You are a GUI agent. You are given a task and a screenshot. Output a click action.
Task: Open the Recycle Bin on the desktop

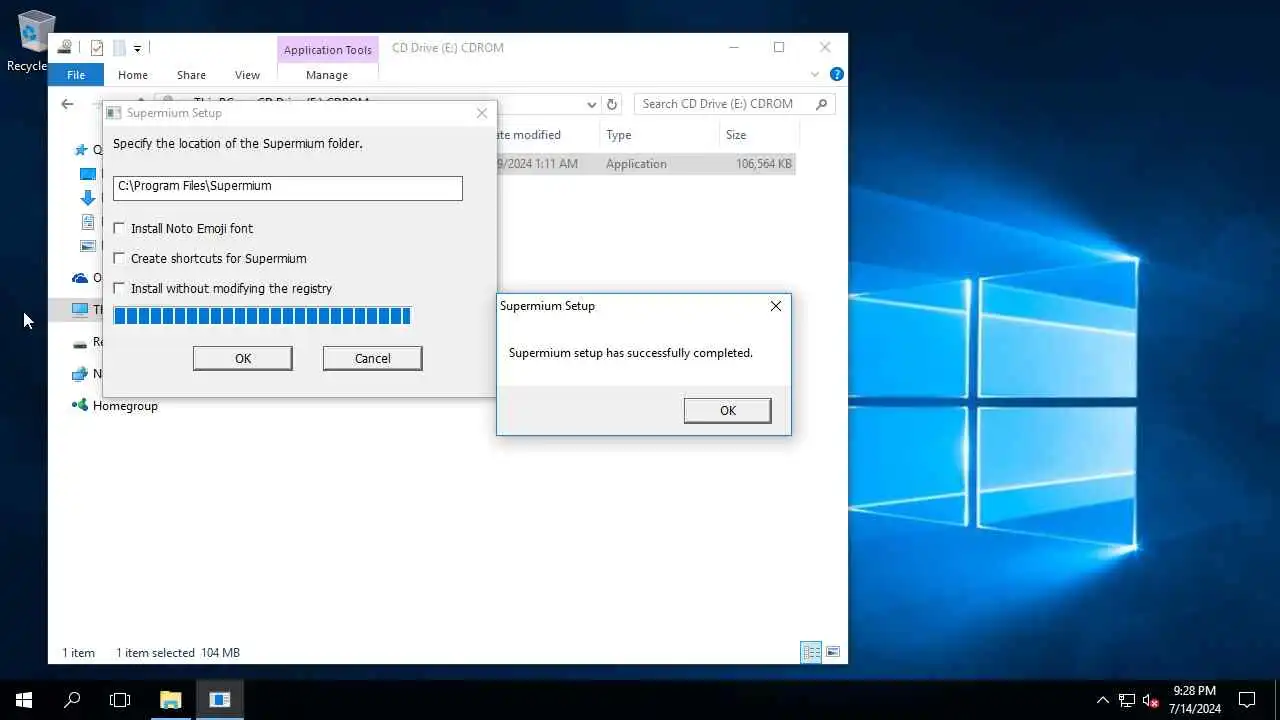pos(36,41)
